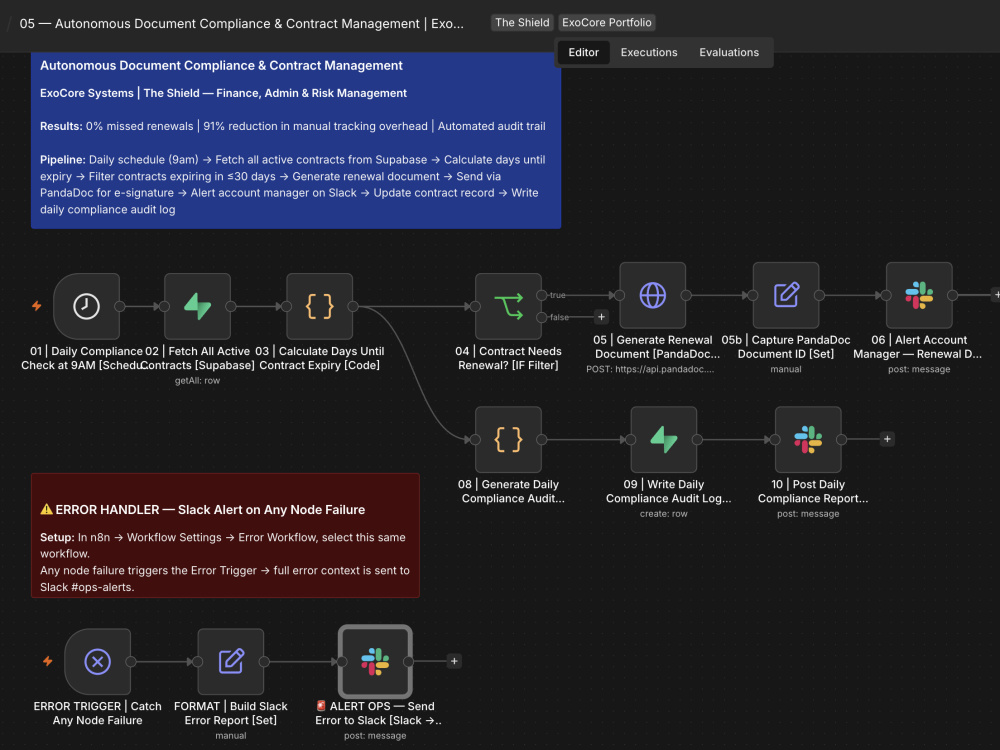
Task: Open the Generate Renewal Document HTTP request node
Action: click(x=652, y=295)
